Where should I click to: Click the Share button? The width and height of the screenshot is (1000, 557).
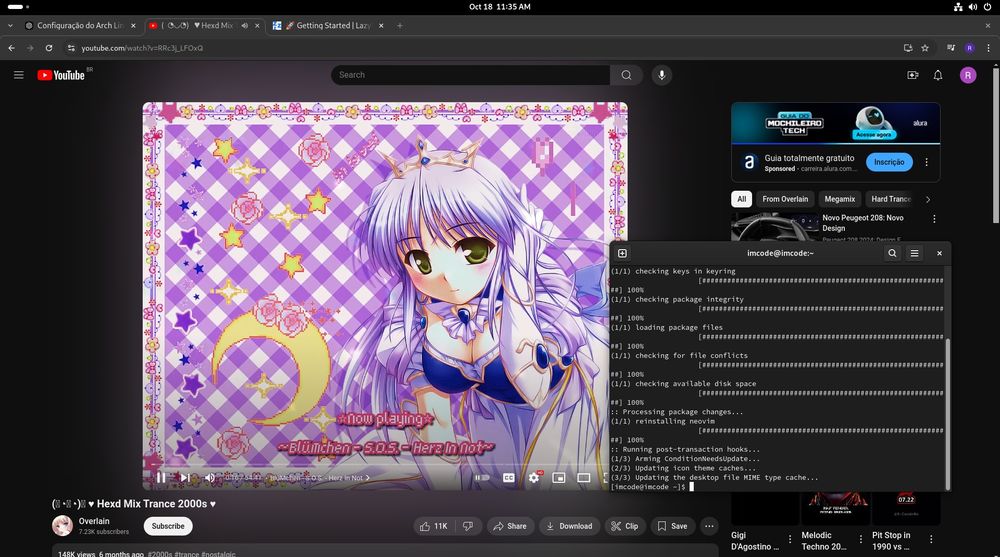510,526
